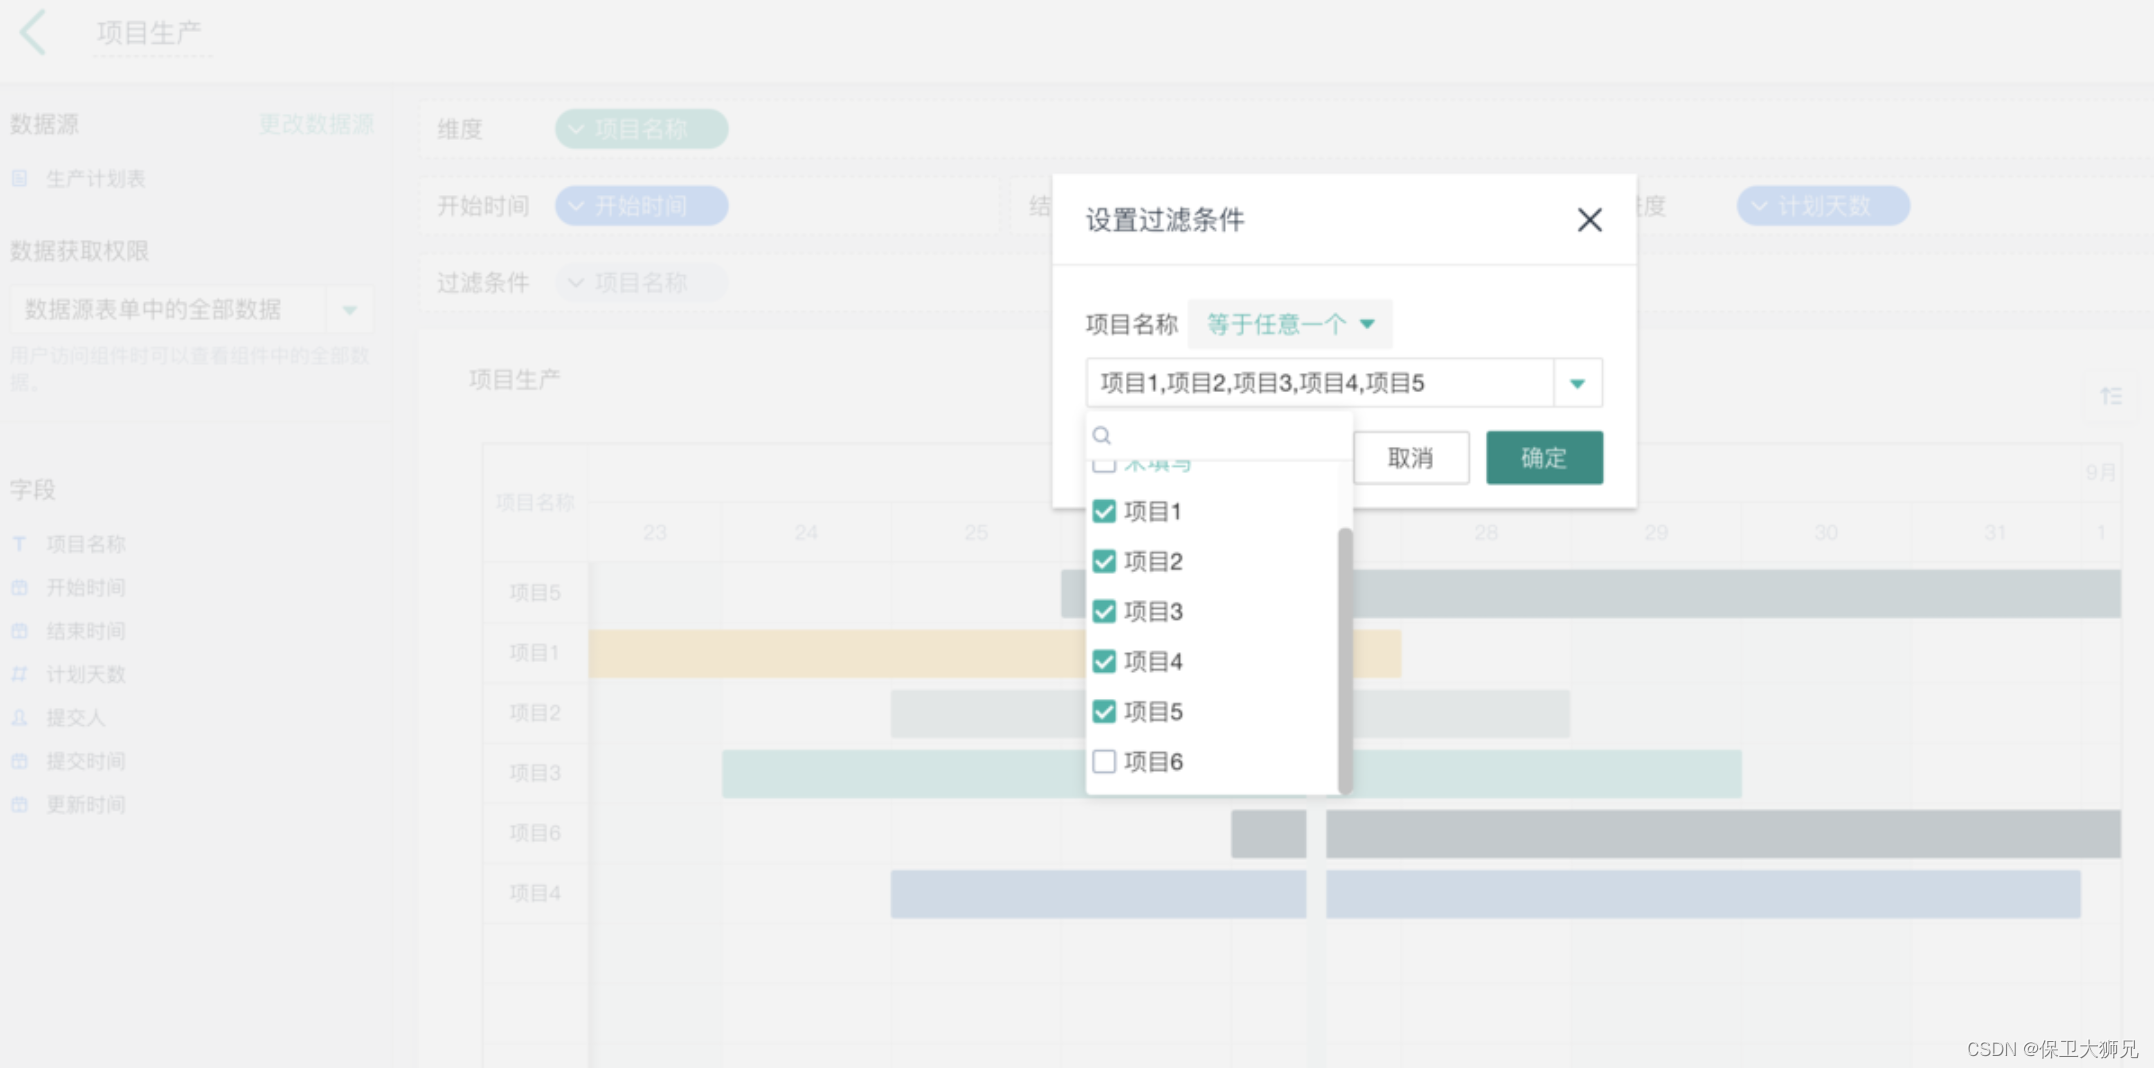Click the person icon beside 提交人 field

(x=20, y=718)
